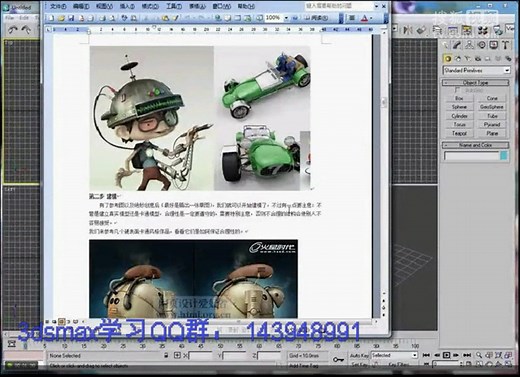520x377 pixels.
Task: Click the Render Setup teapot icon
Action: pos(498,30)
